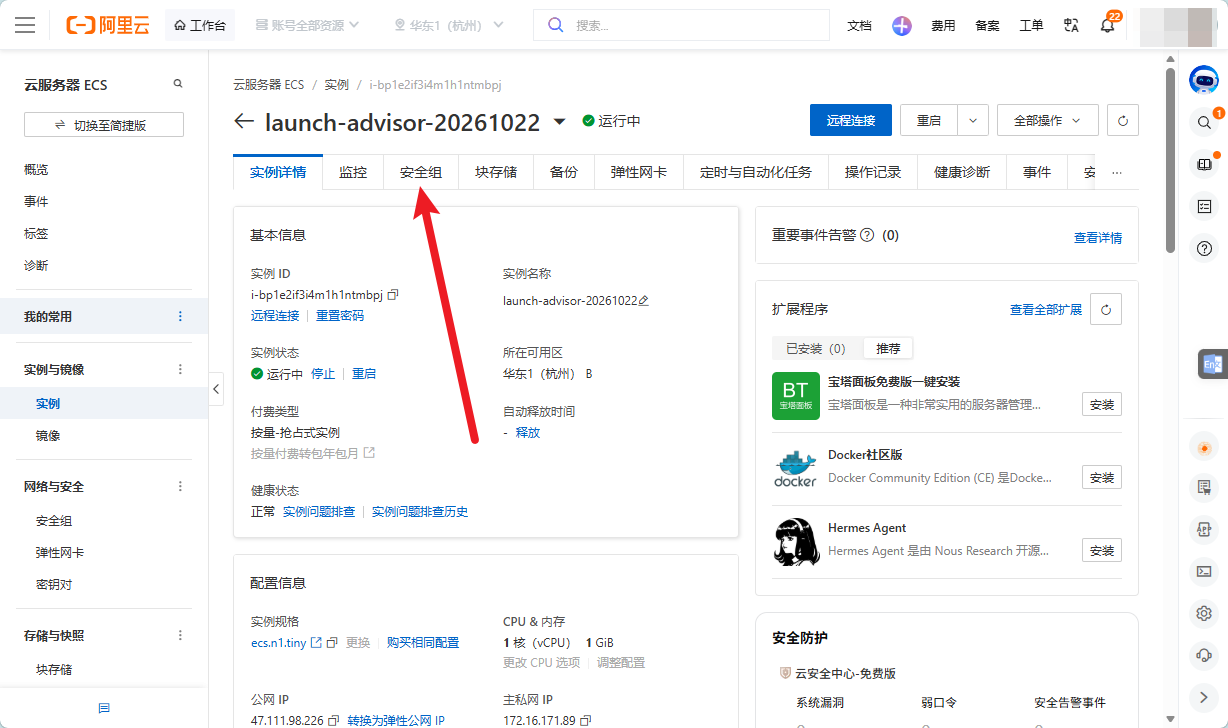This screenshot has height=728, width=1228.
Task: Click the purple plus icon in header
Action: click(x=902, y=26)
